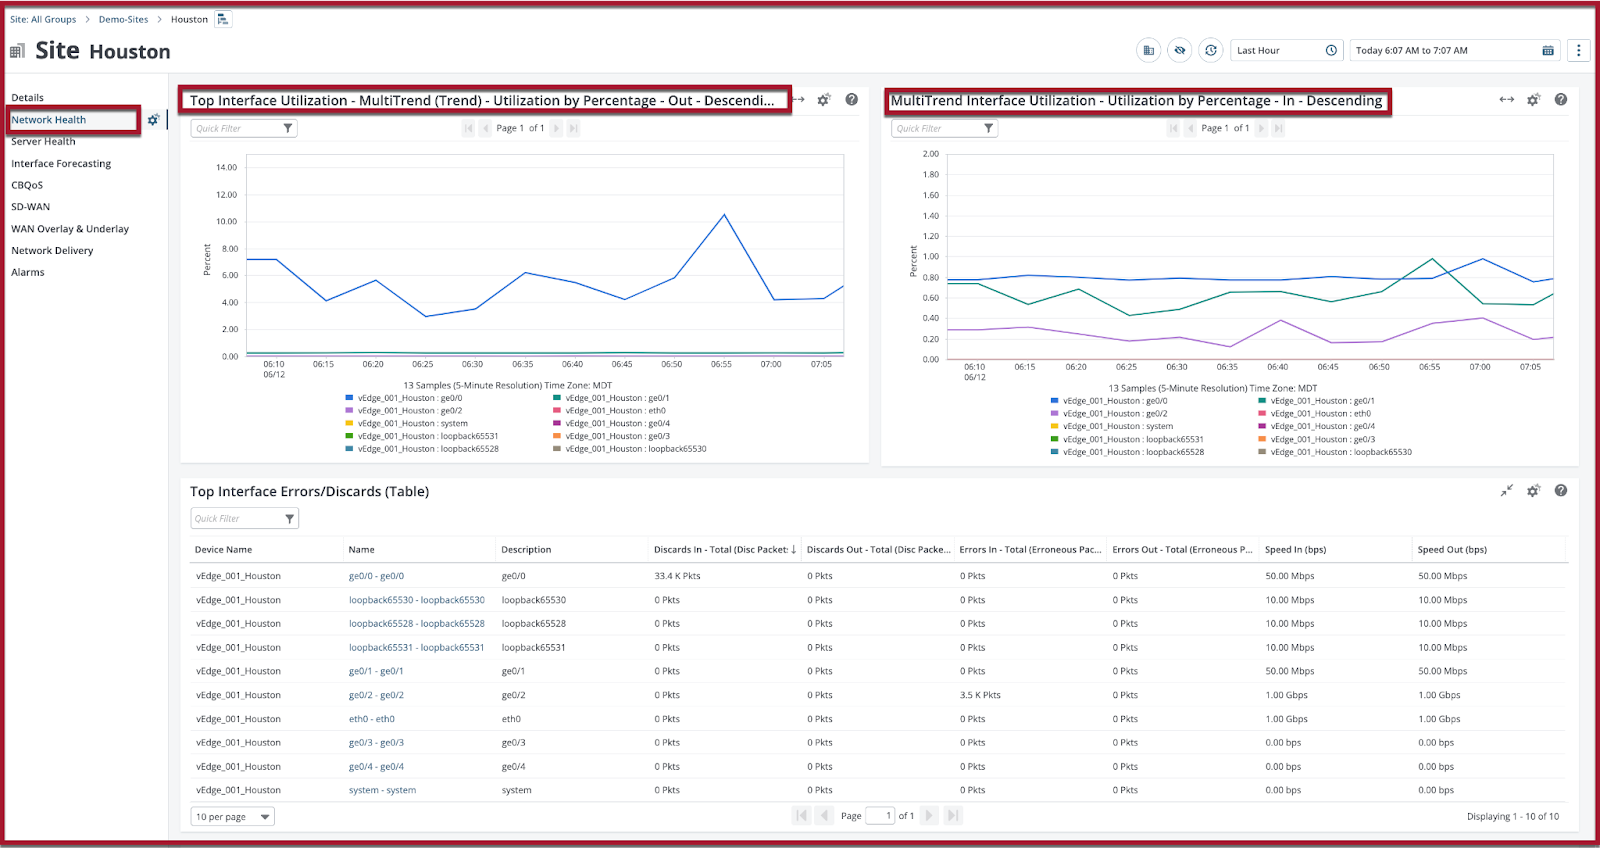Click the refresh icon in the top toolbar
Screen dimensions: 1600x848
(1211, 50)
